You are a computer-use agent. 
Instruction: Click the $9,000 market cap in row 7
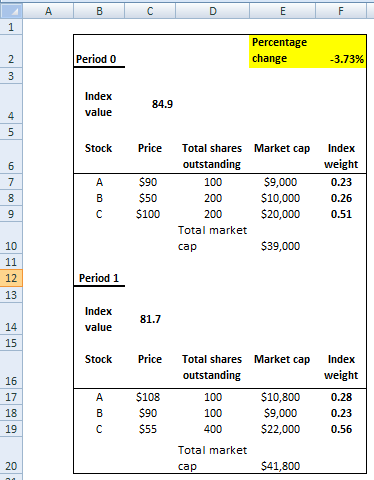tap(280, 182)
